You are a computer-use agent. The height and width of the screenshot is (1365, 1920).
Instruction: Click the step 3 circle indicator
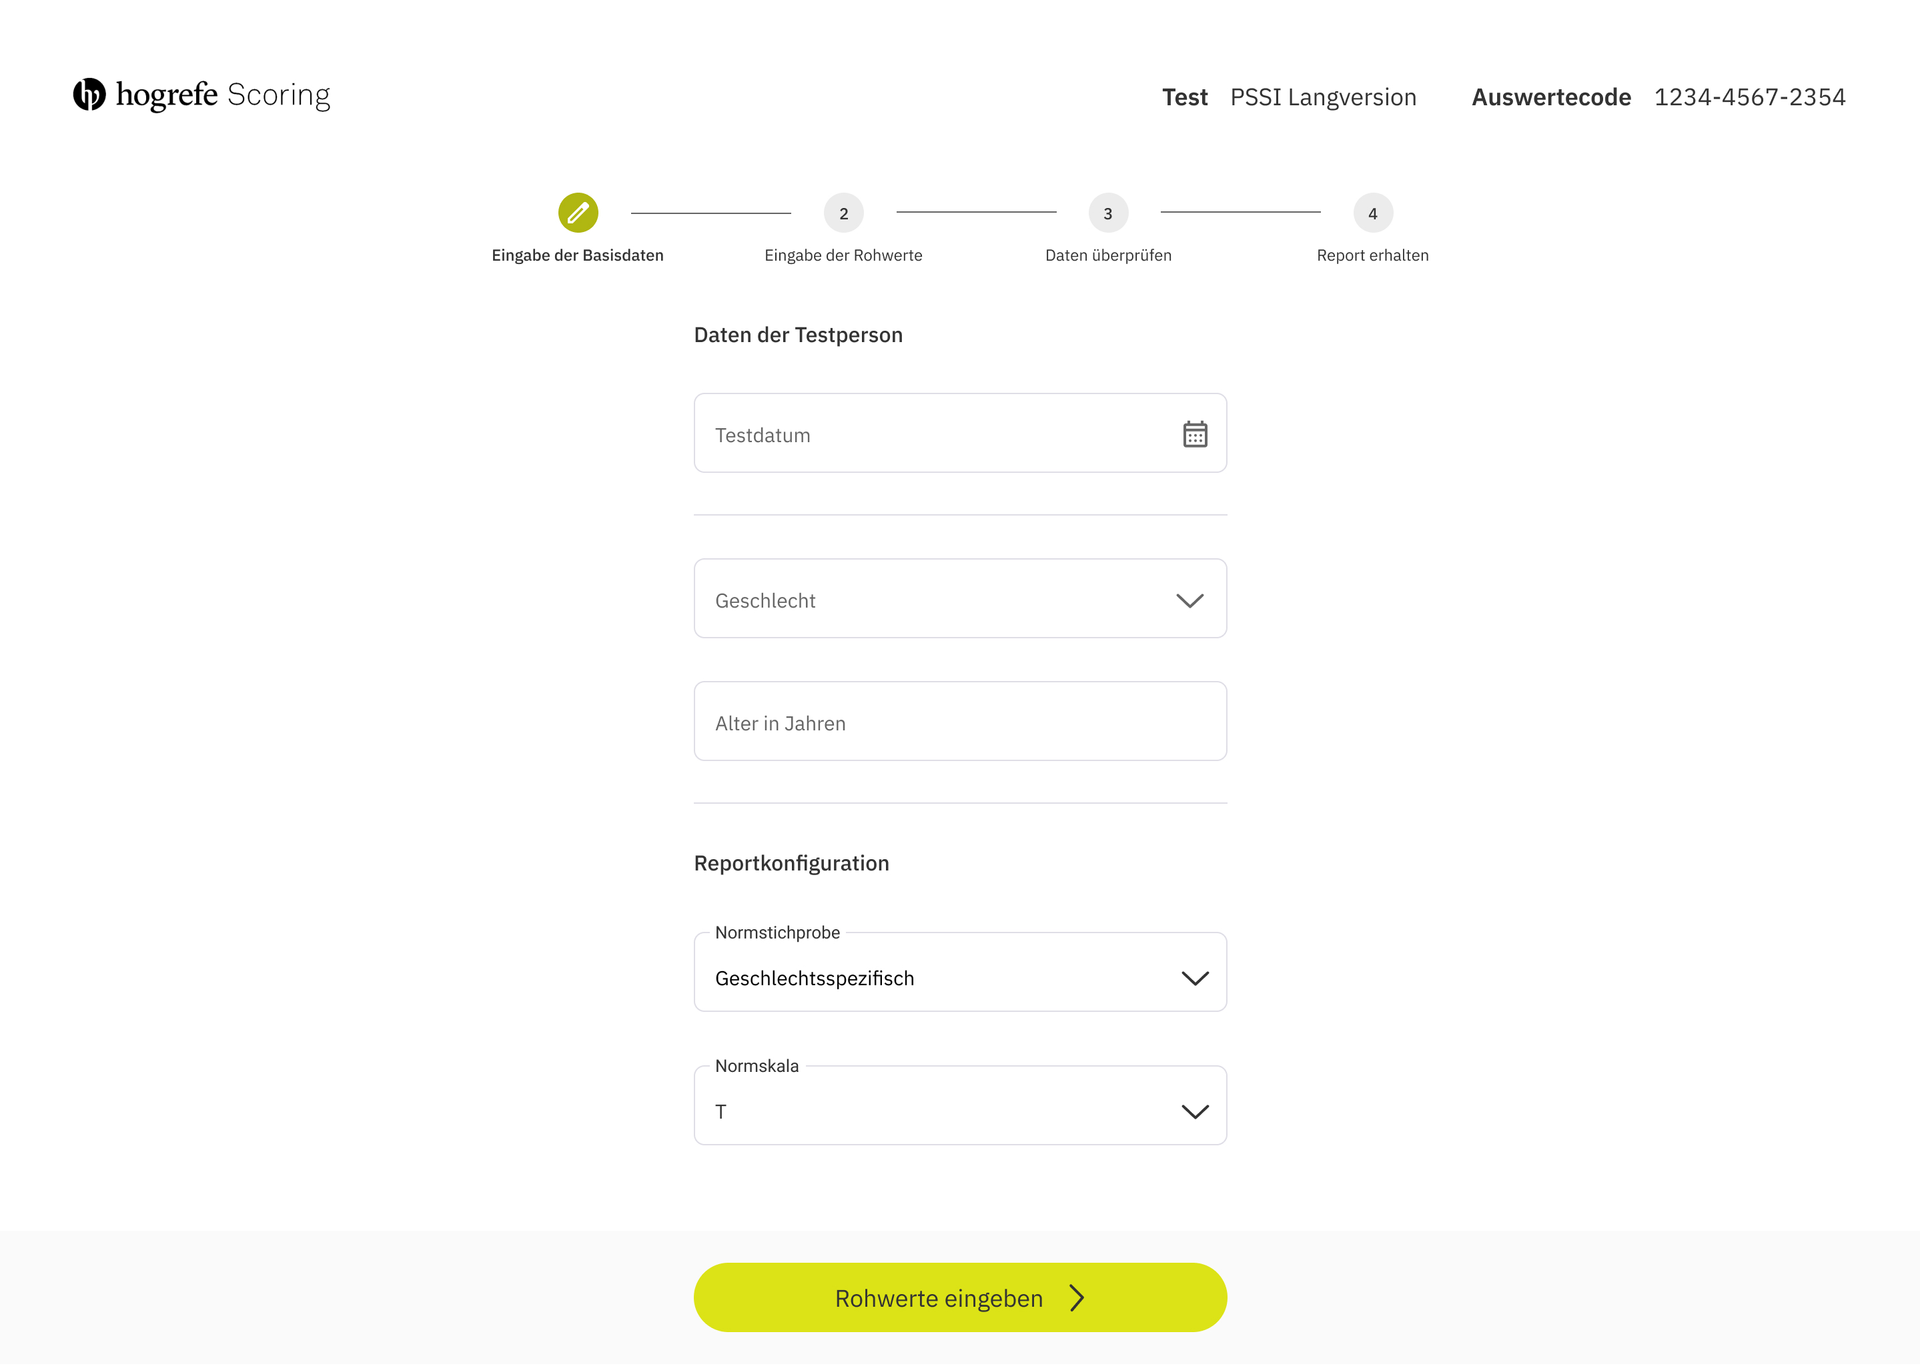(1108, 213)
